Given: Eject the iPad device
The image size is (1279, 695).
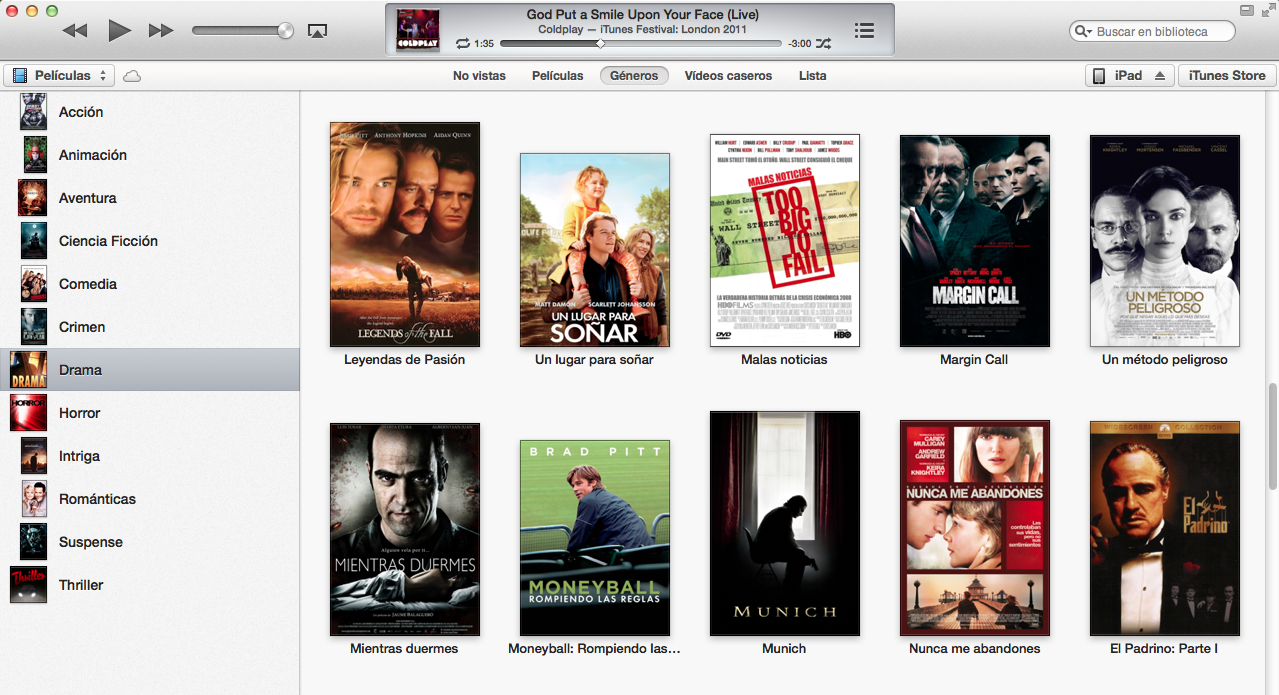Looking at the screenshot, I should click(x=1160, y=76).
